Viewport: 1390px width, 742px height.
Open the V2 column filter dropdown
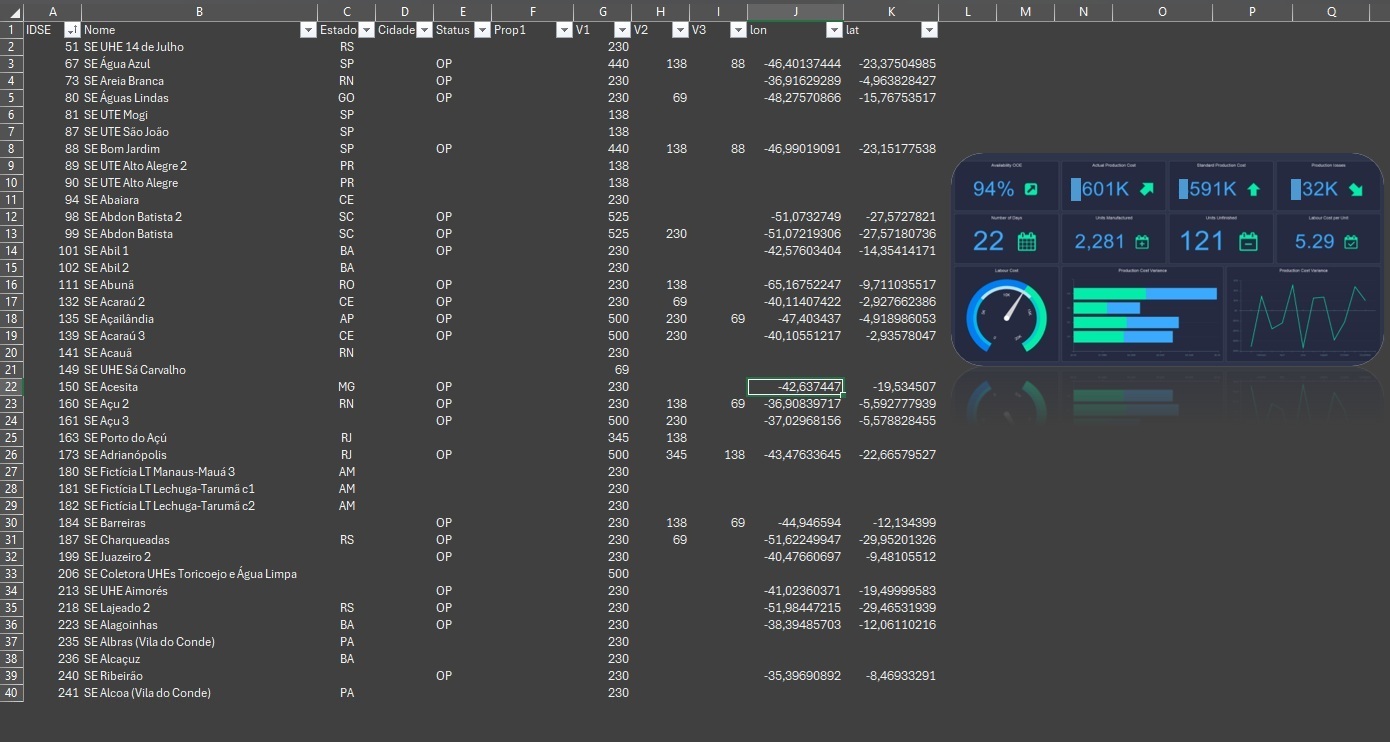pos(680,30)
